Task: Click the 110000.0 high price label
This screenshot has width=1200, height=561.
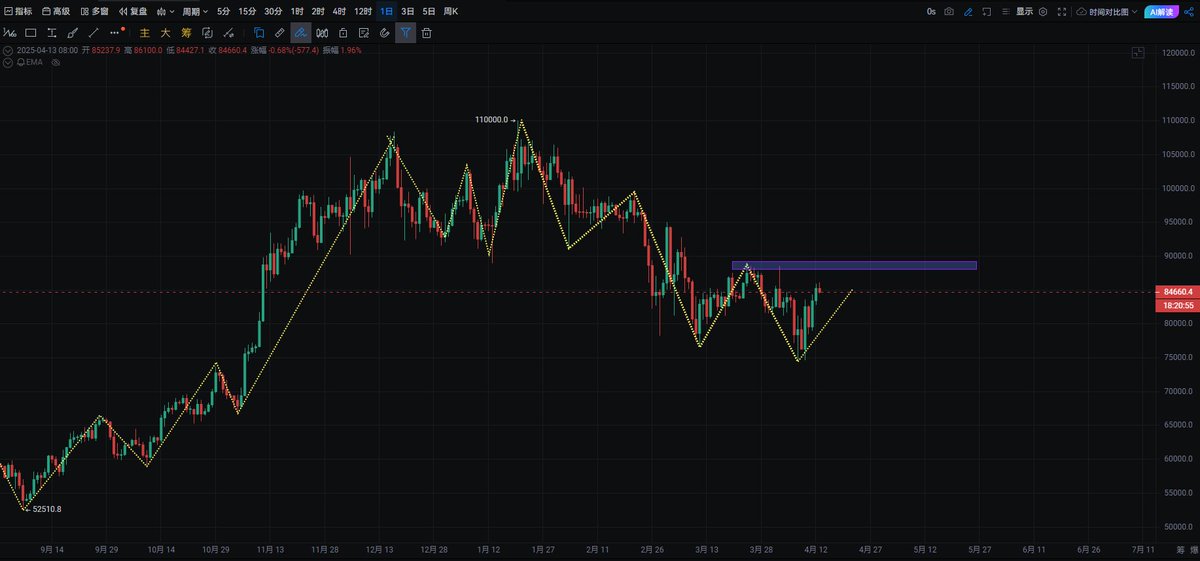Action: 490,119
